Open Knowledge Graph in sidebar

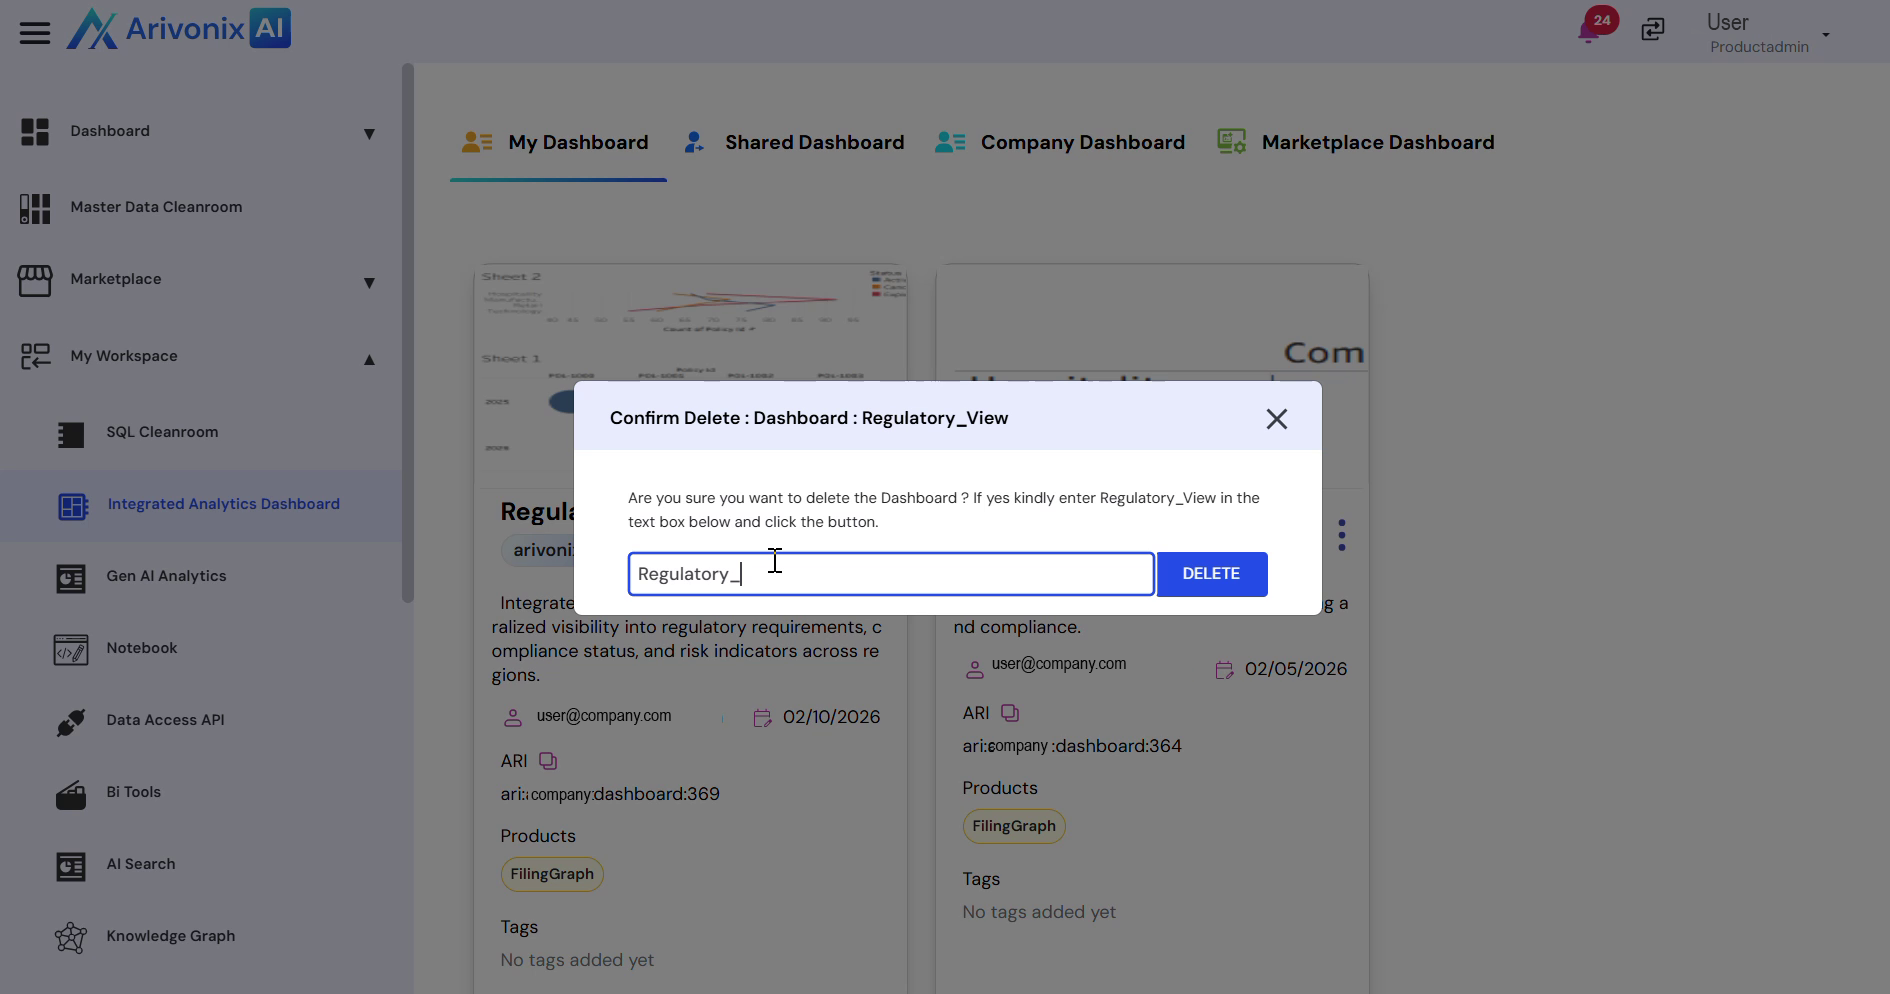click(170, 936)
